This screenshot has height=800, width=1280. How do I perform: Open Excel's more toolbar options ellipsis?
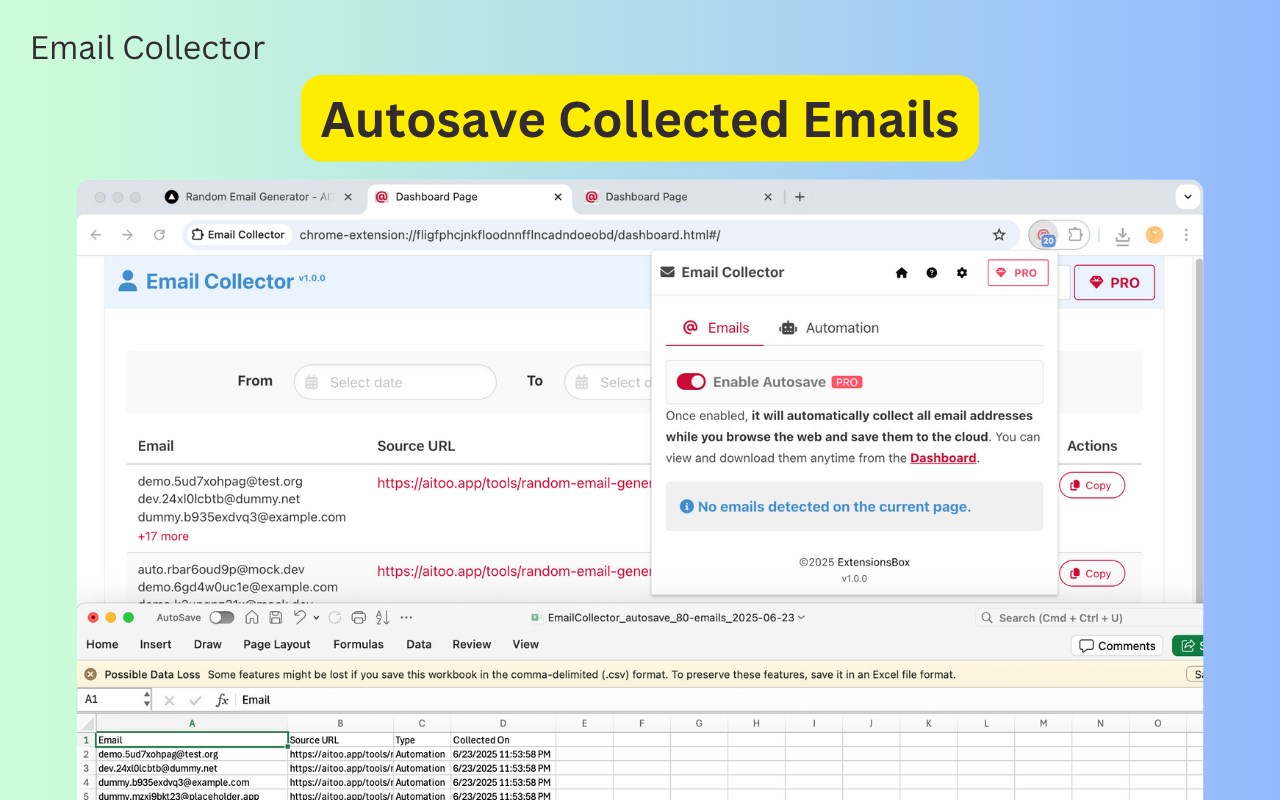pyautogui.click(x=406, y=618)
